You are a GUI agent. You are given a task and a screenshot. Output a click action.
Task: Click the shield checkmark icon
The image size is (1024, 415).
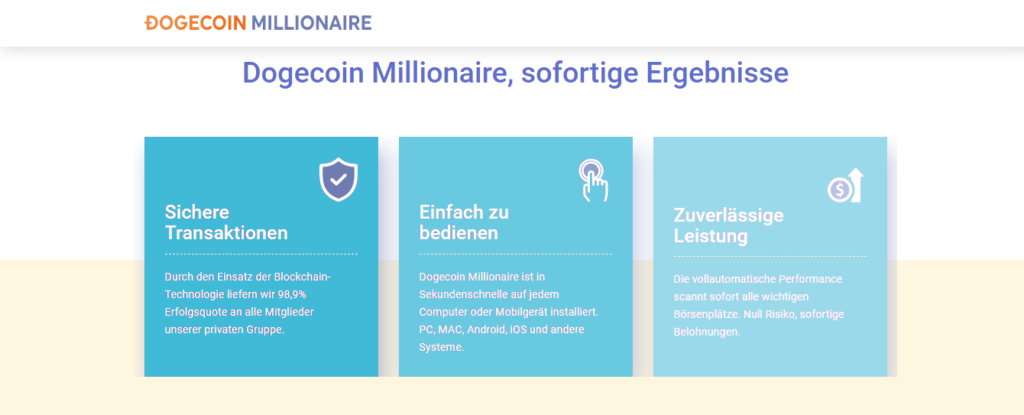click(338, 180)
